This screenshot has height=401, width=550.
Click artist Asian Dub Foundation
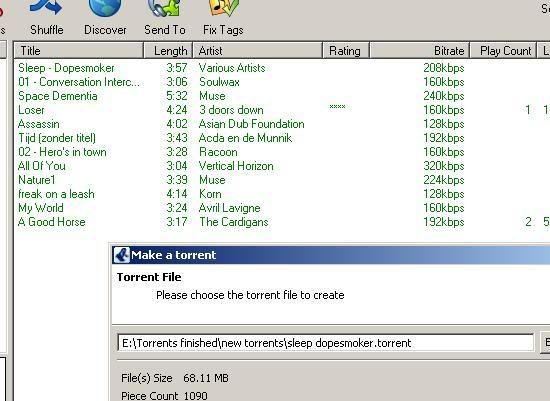251,124
